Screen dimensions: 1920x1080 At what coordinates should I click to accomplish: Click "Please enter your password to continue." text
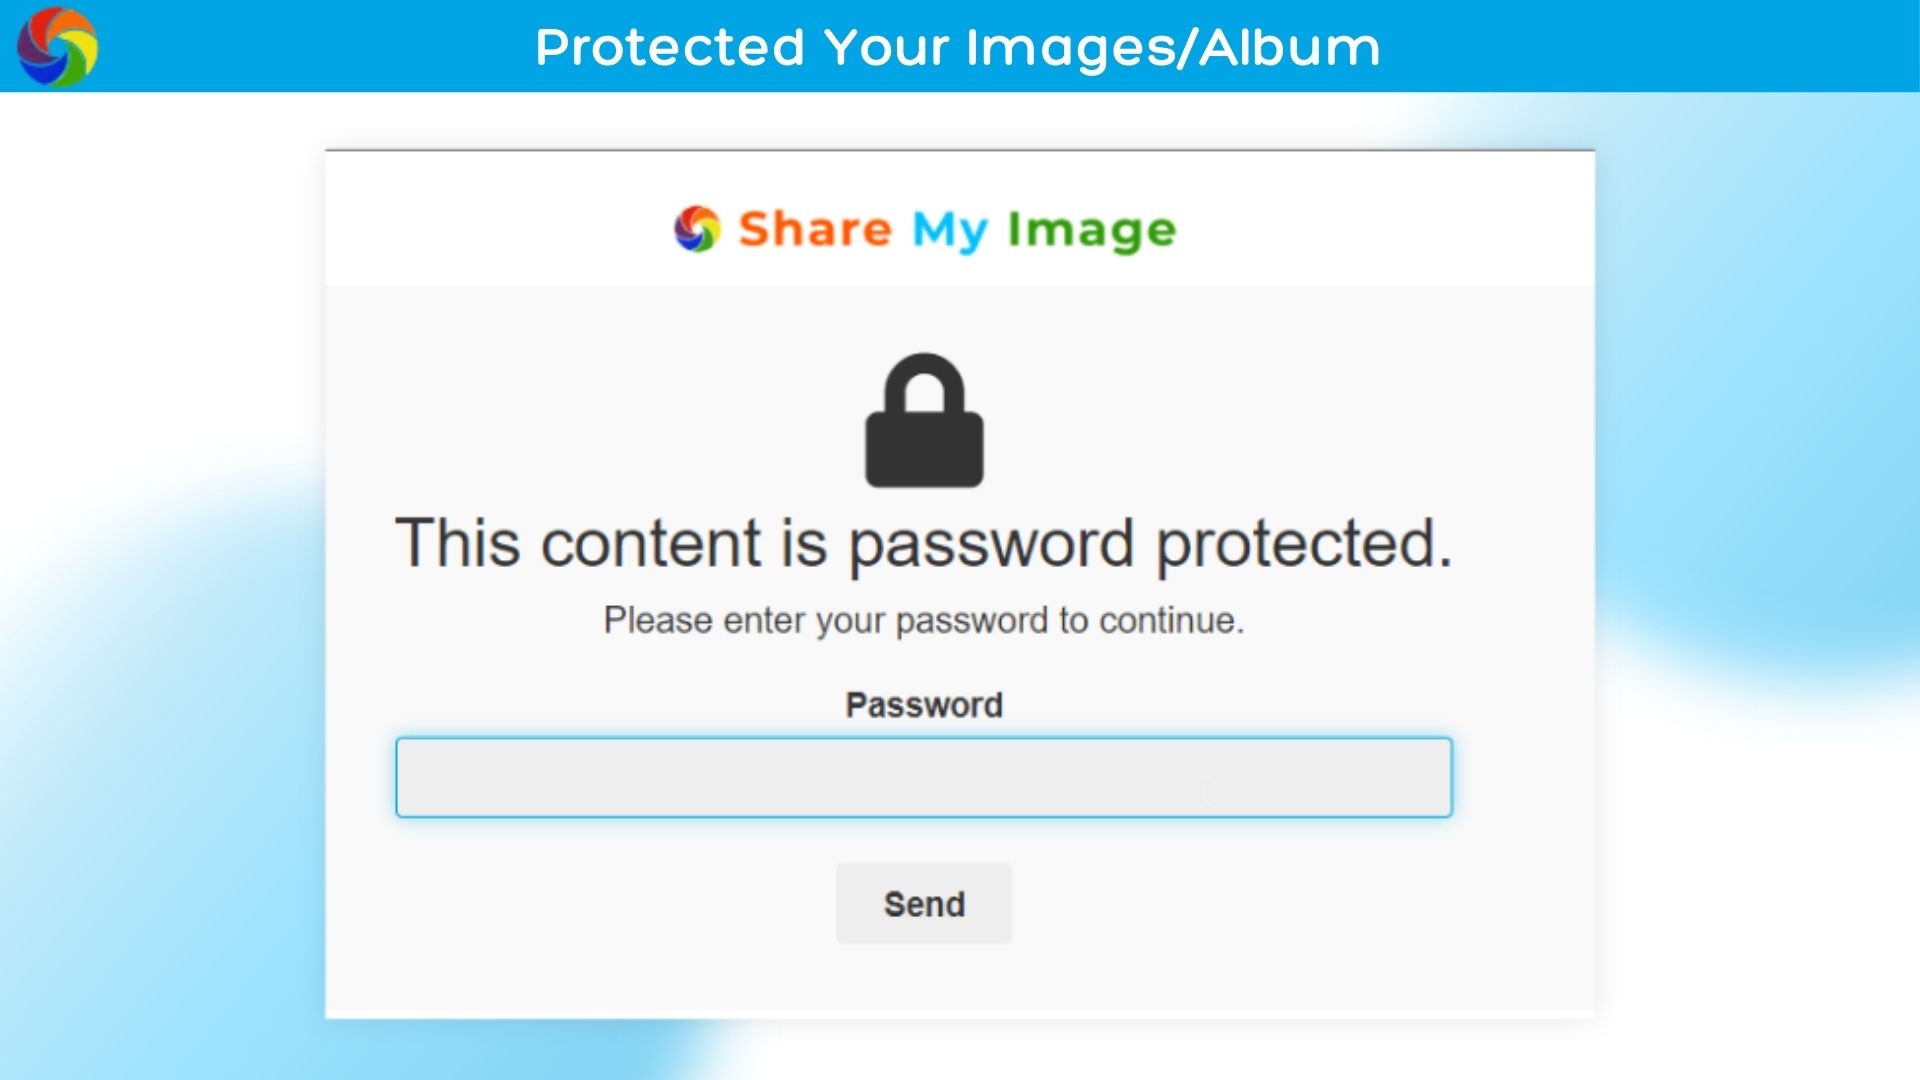(924, 620)
